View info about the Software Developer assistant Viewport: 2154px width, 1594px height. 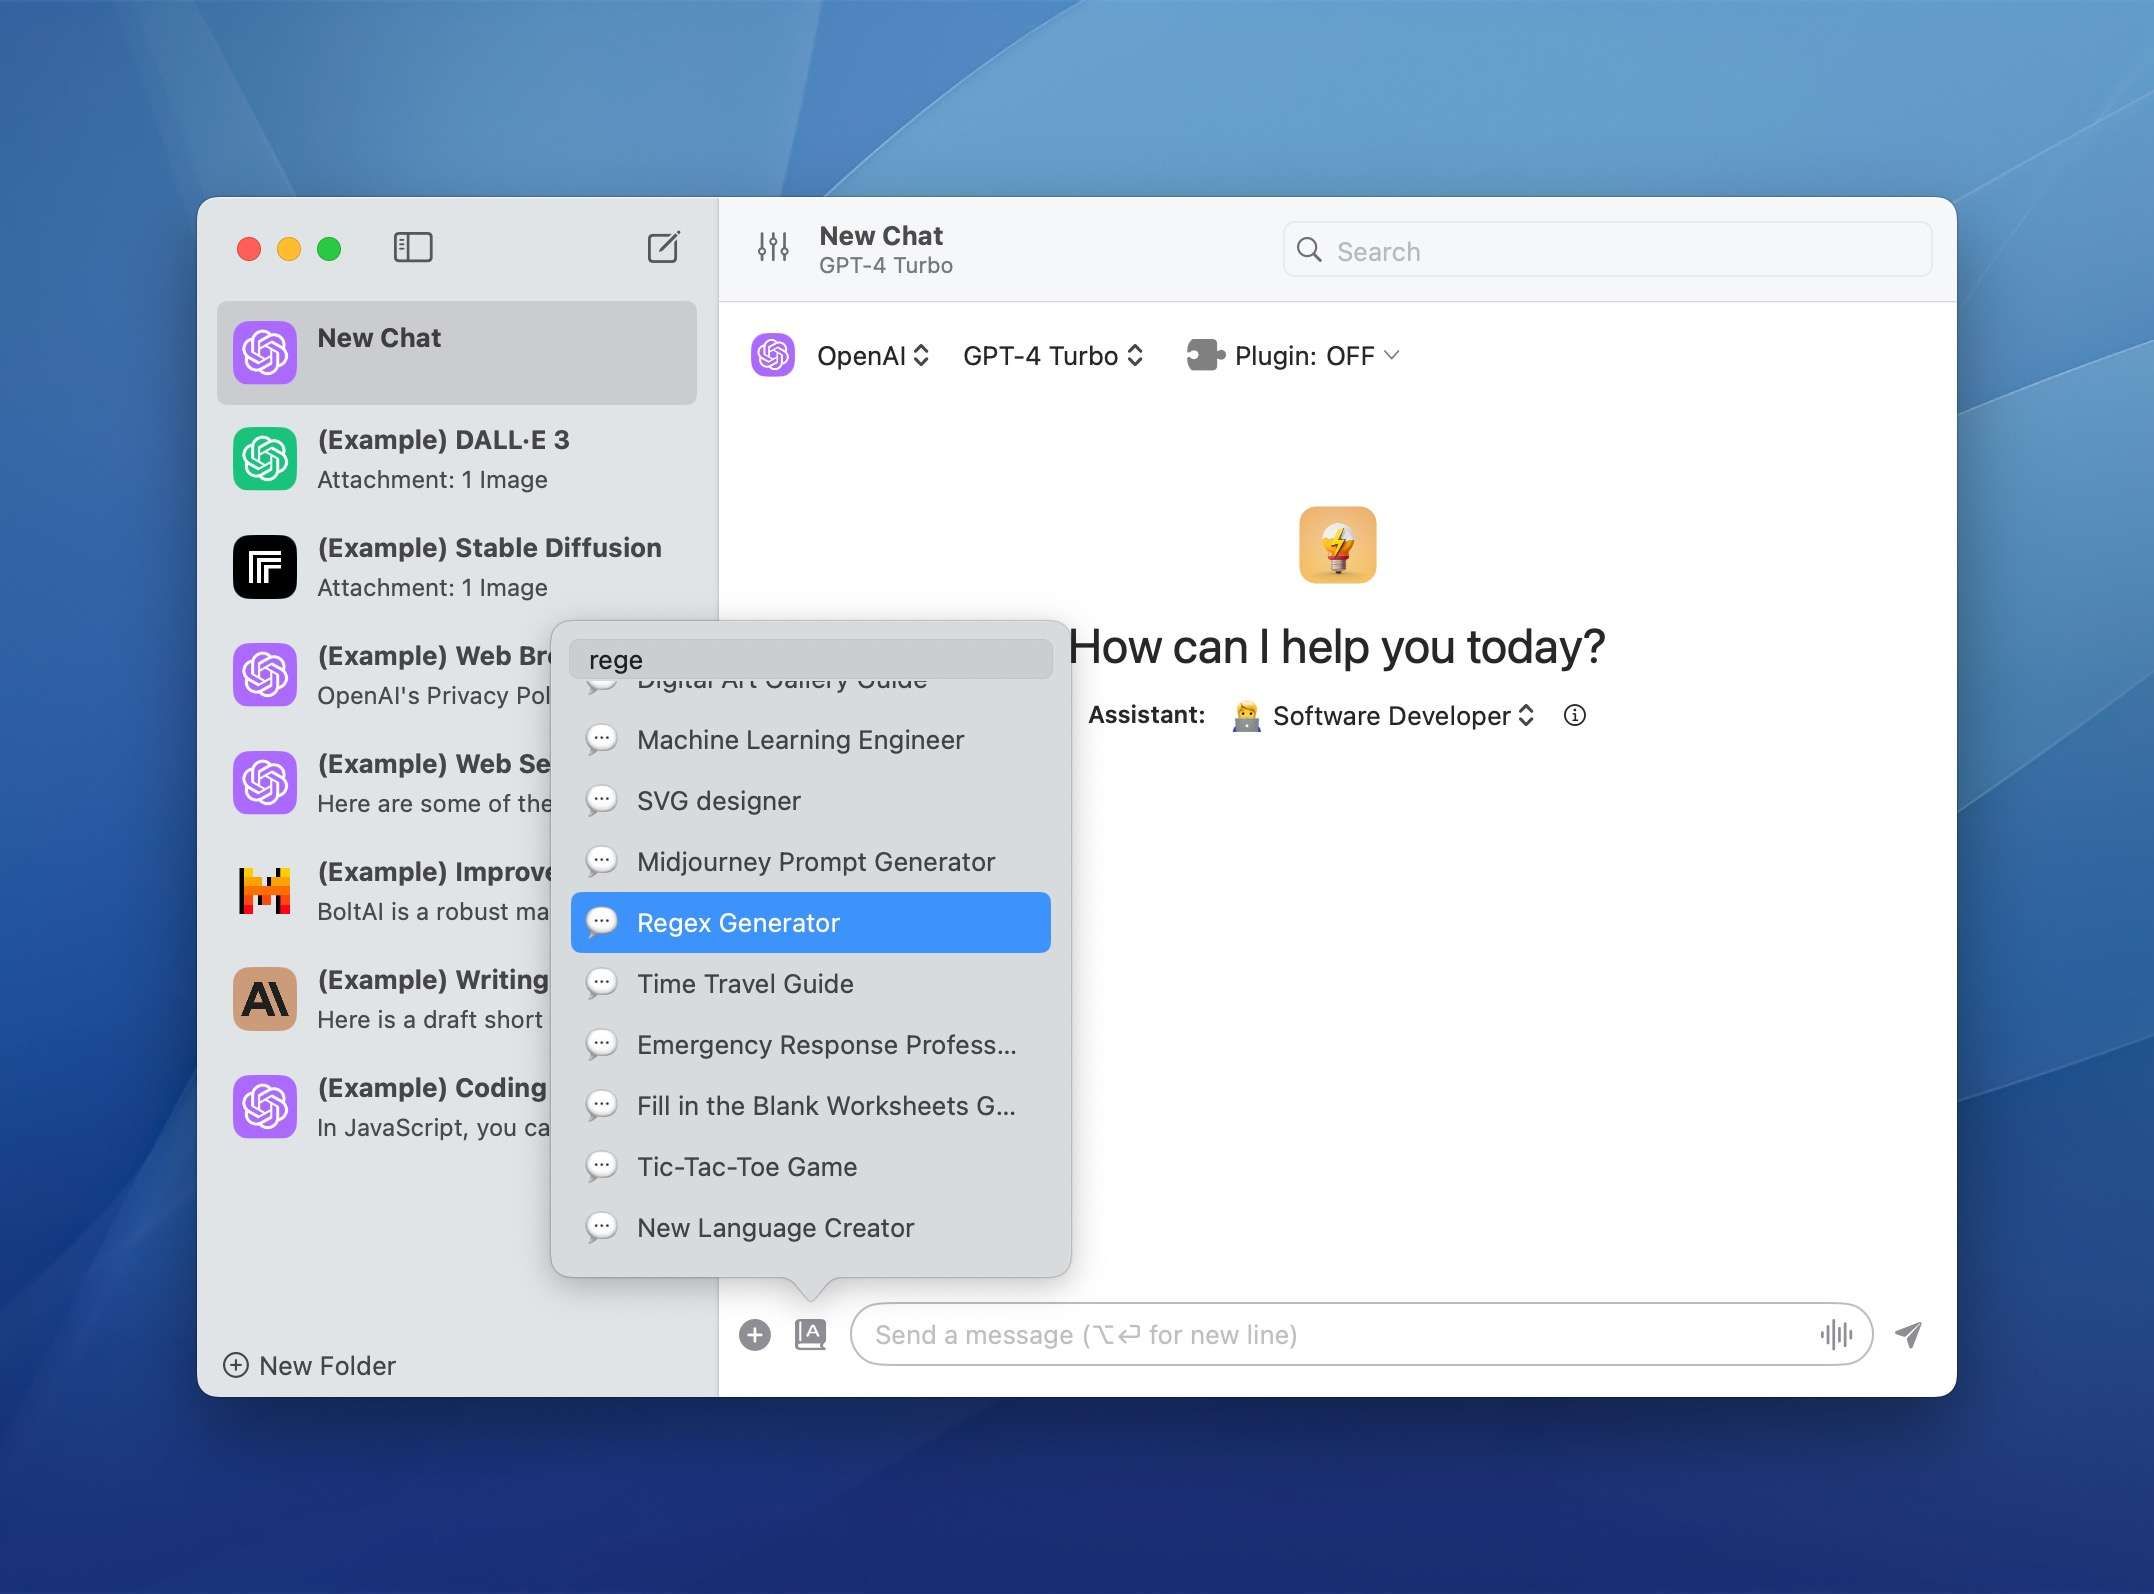(1575, 716)
